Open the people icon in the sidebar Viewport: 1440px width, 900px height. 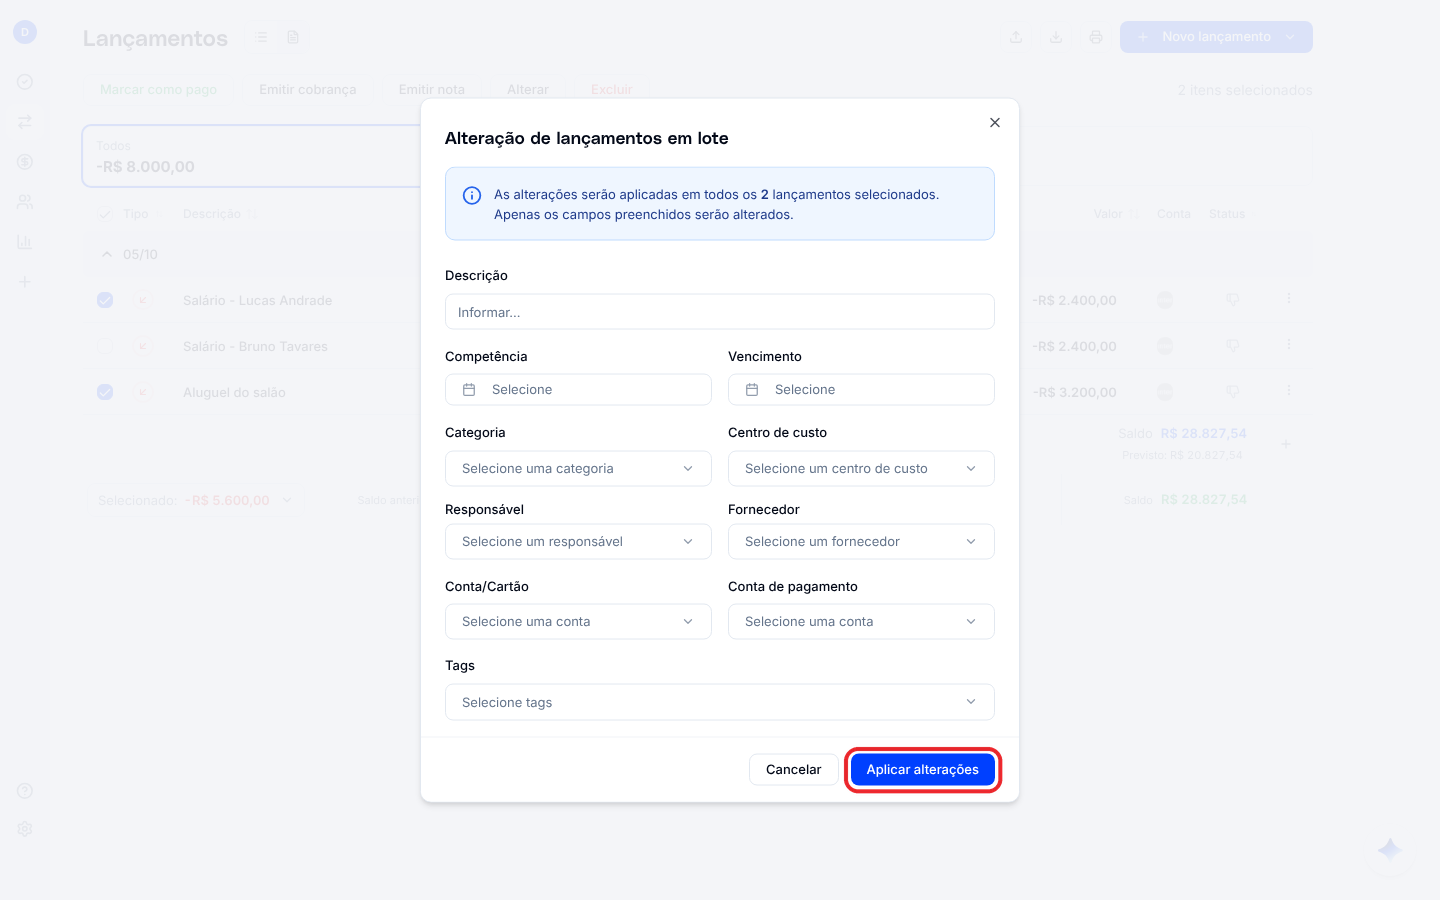25,202
